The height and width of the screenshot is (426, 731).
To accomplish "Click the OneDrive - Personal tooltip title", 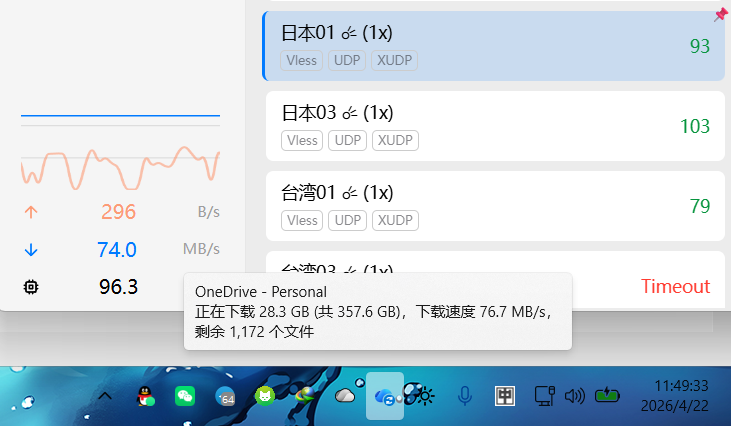I will coord(261,292).
